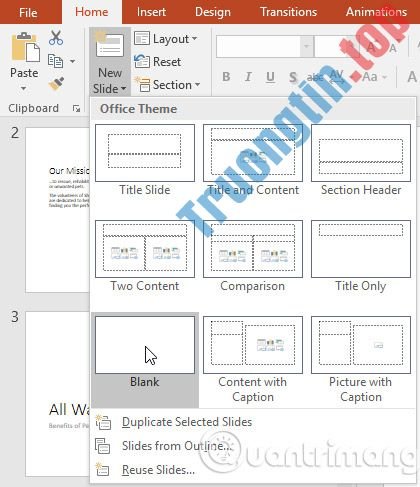Open Character Spacing AV options
This screenshot has width=420, height=487.
click(336, 76)
